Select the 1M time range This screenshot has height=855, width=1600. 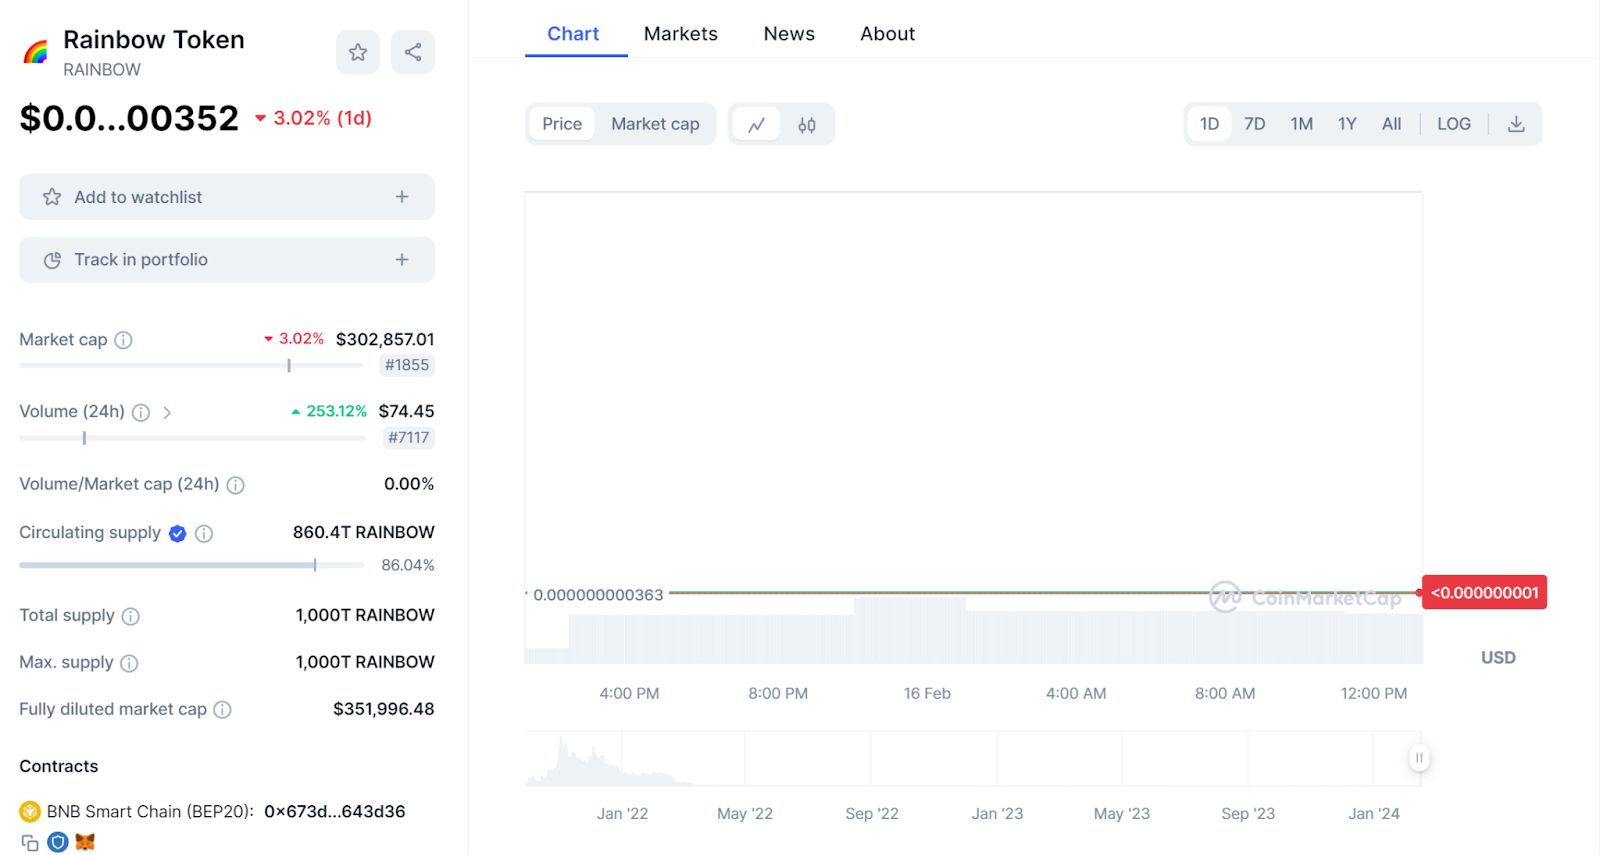[x=1301, y=124]
